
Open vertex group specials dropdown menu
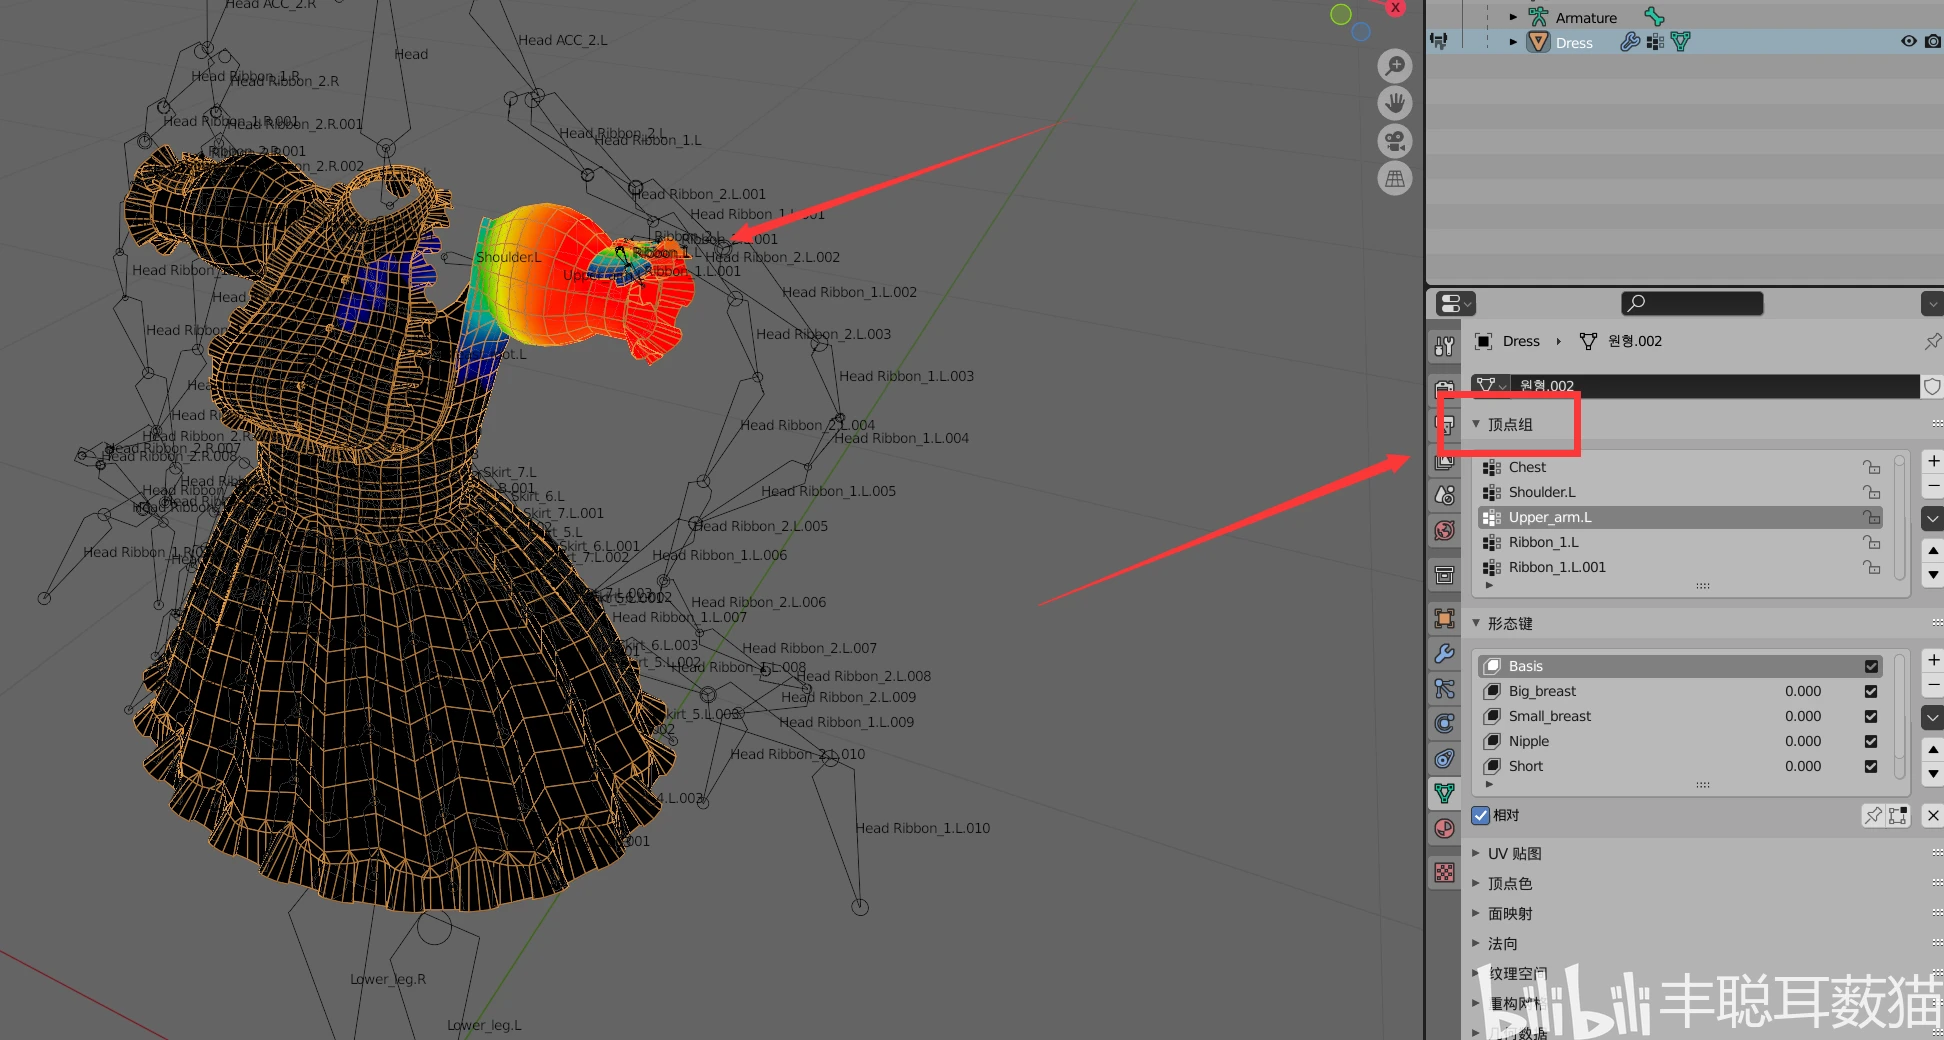tap(1933, 518)
